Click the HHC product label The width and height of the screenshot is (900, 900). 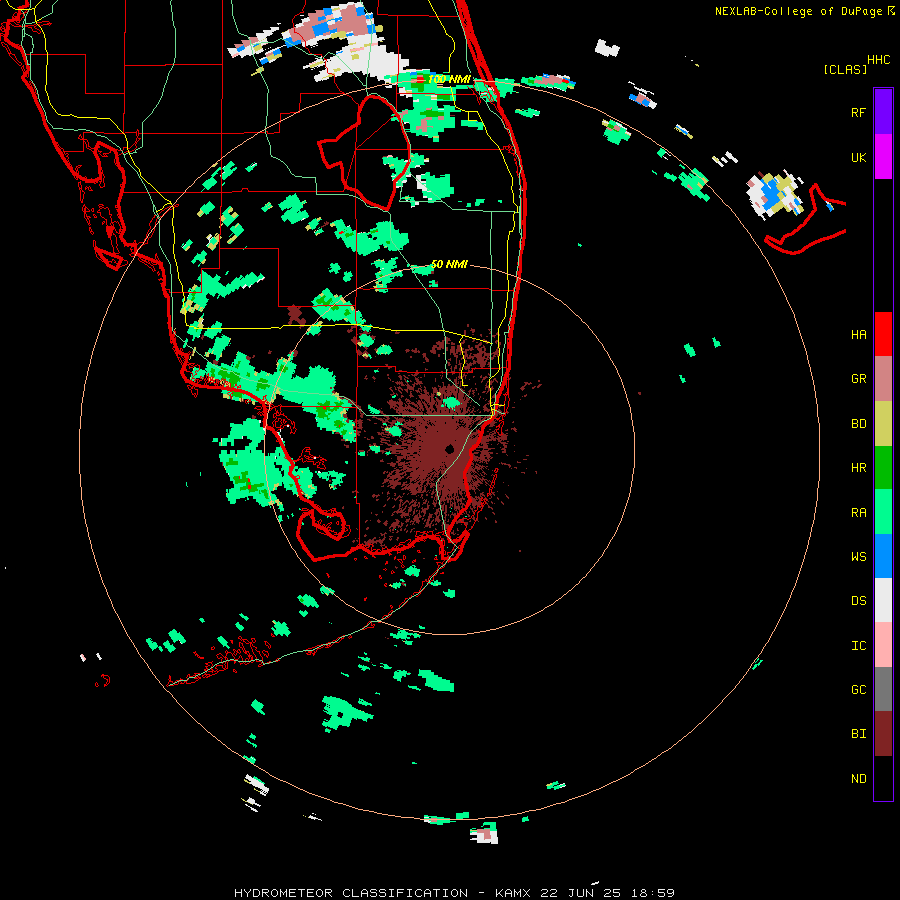(x=878, y=60)
